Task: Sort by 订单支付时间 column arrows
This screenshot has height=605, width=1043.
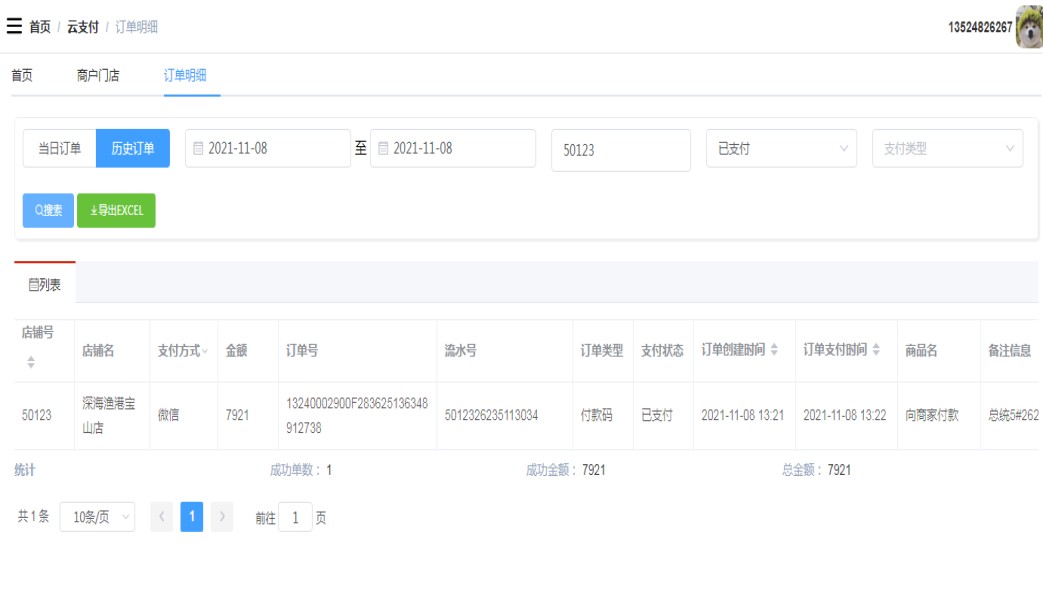Action: pos(877,350)
